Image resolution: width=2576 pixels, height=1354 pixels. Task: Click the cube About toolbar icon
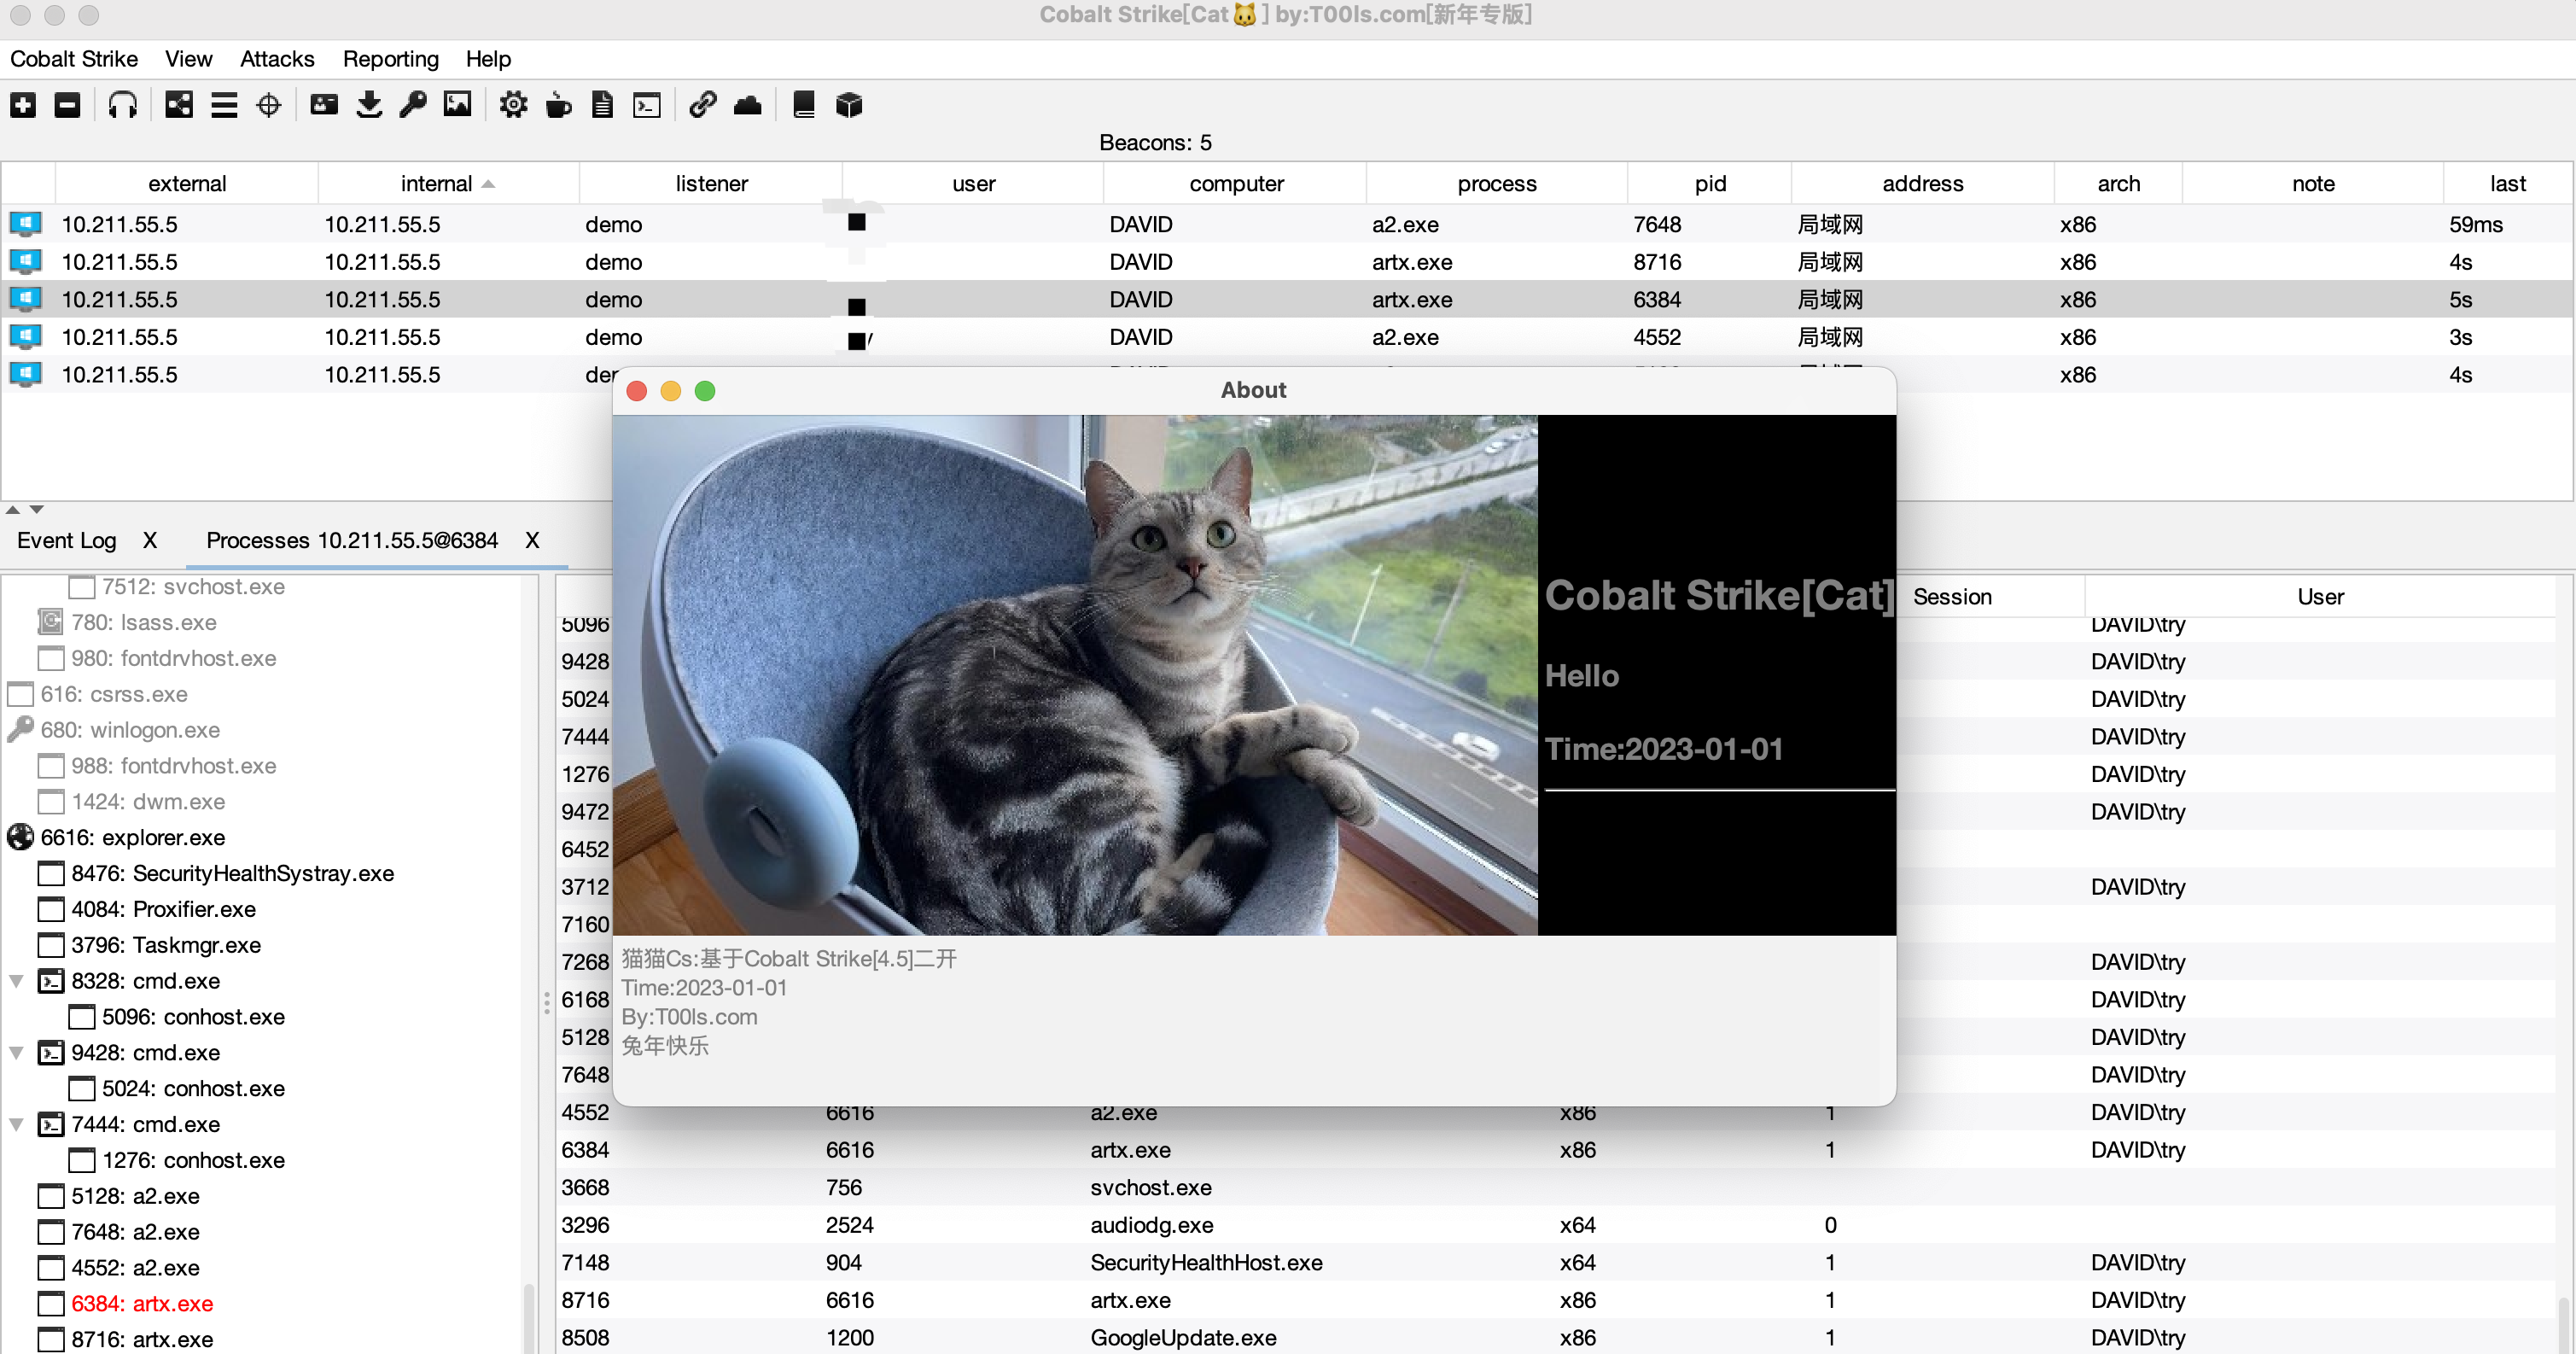coord(849,105)
